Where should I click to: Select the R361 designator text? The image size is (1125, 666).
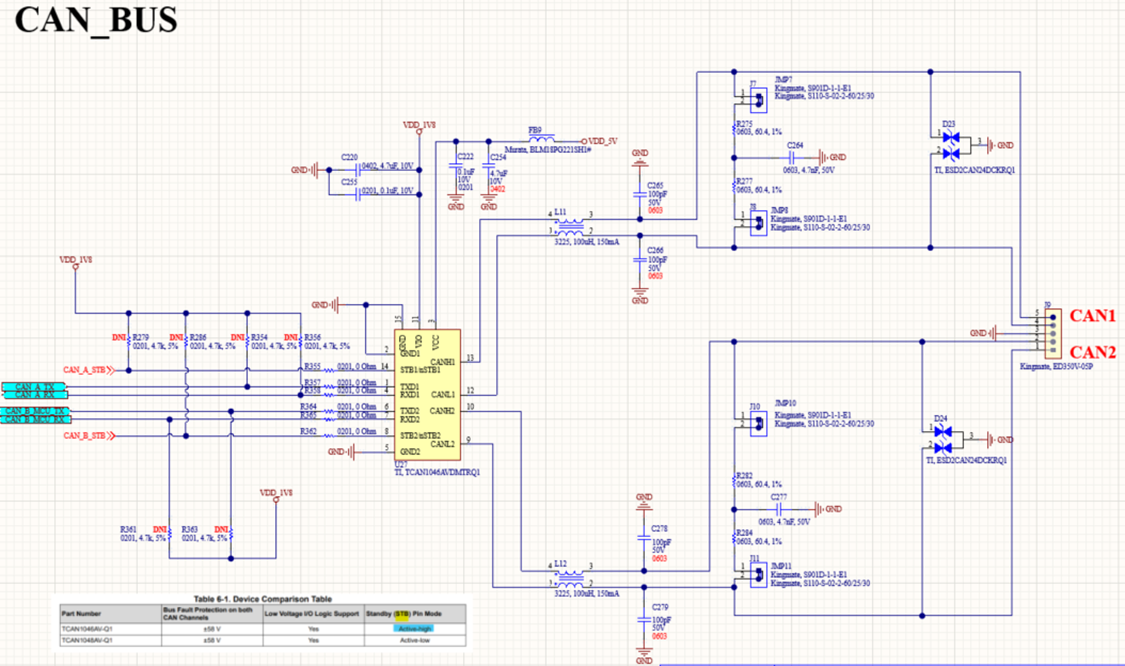[128, 530]
